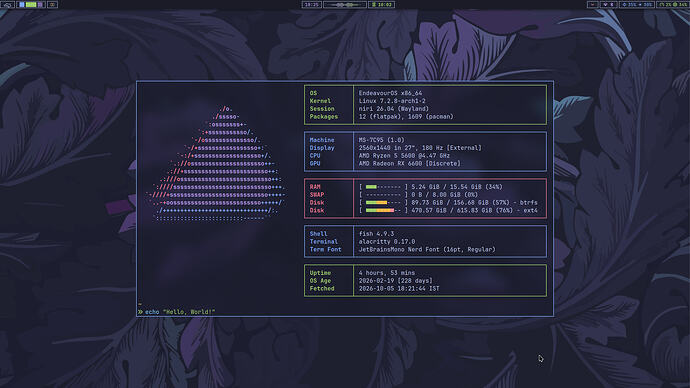
Task: Click the 'alacritty 0.17.0' terminal value
Action: [386, 242]
